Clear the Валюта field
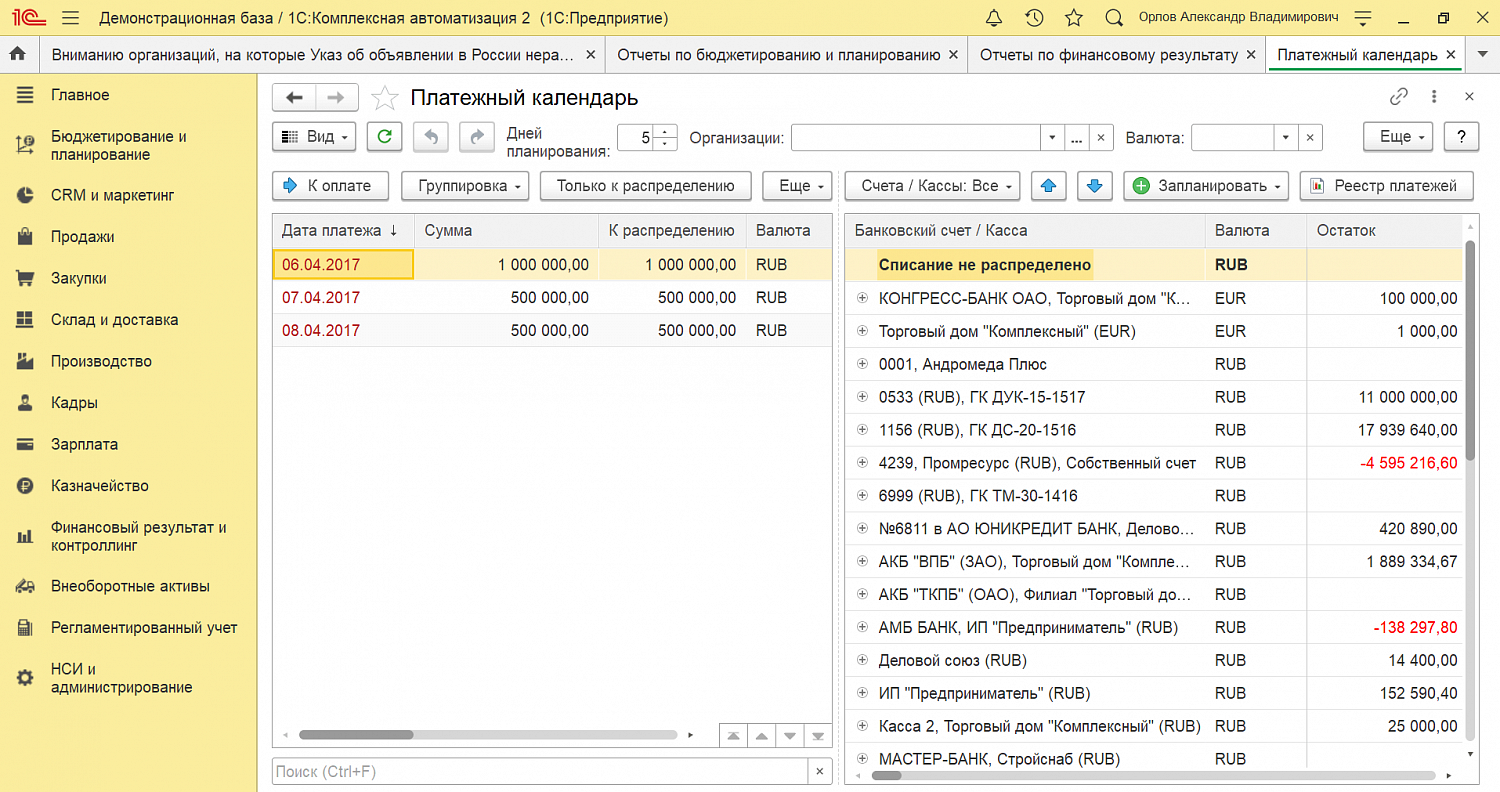This screenshot has height=792, width=1500. [1310, 137]
